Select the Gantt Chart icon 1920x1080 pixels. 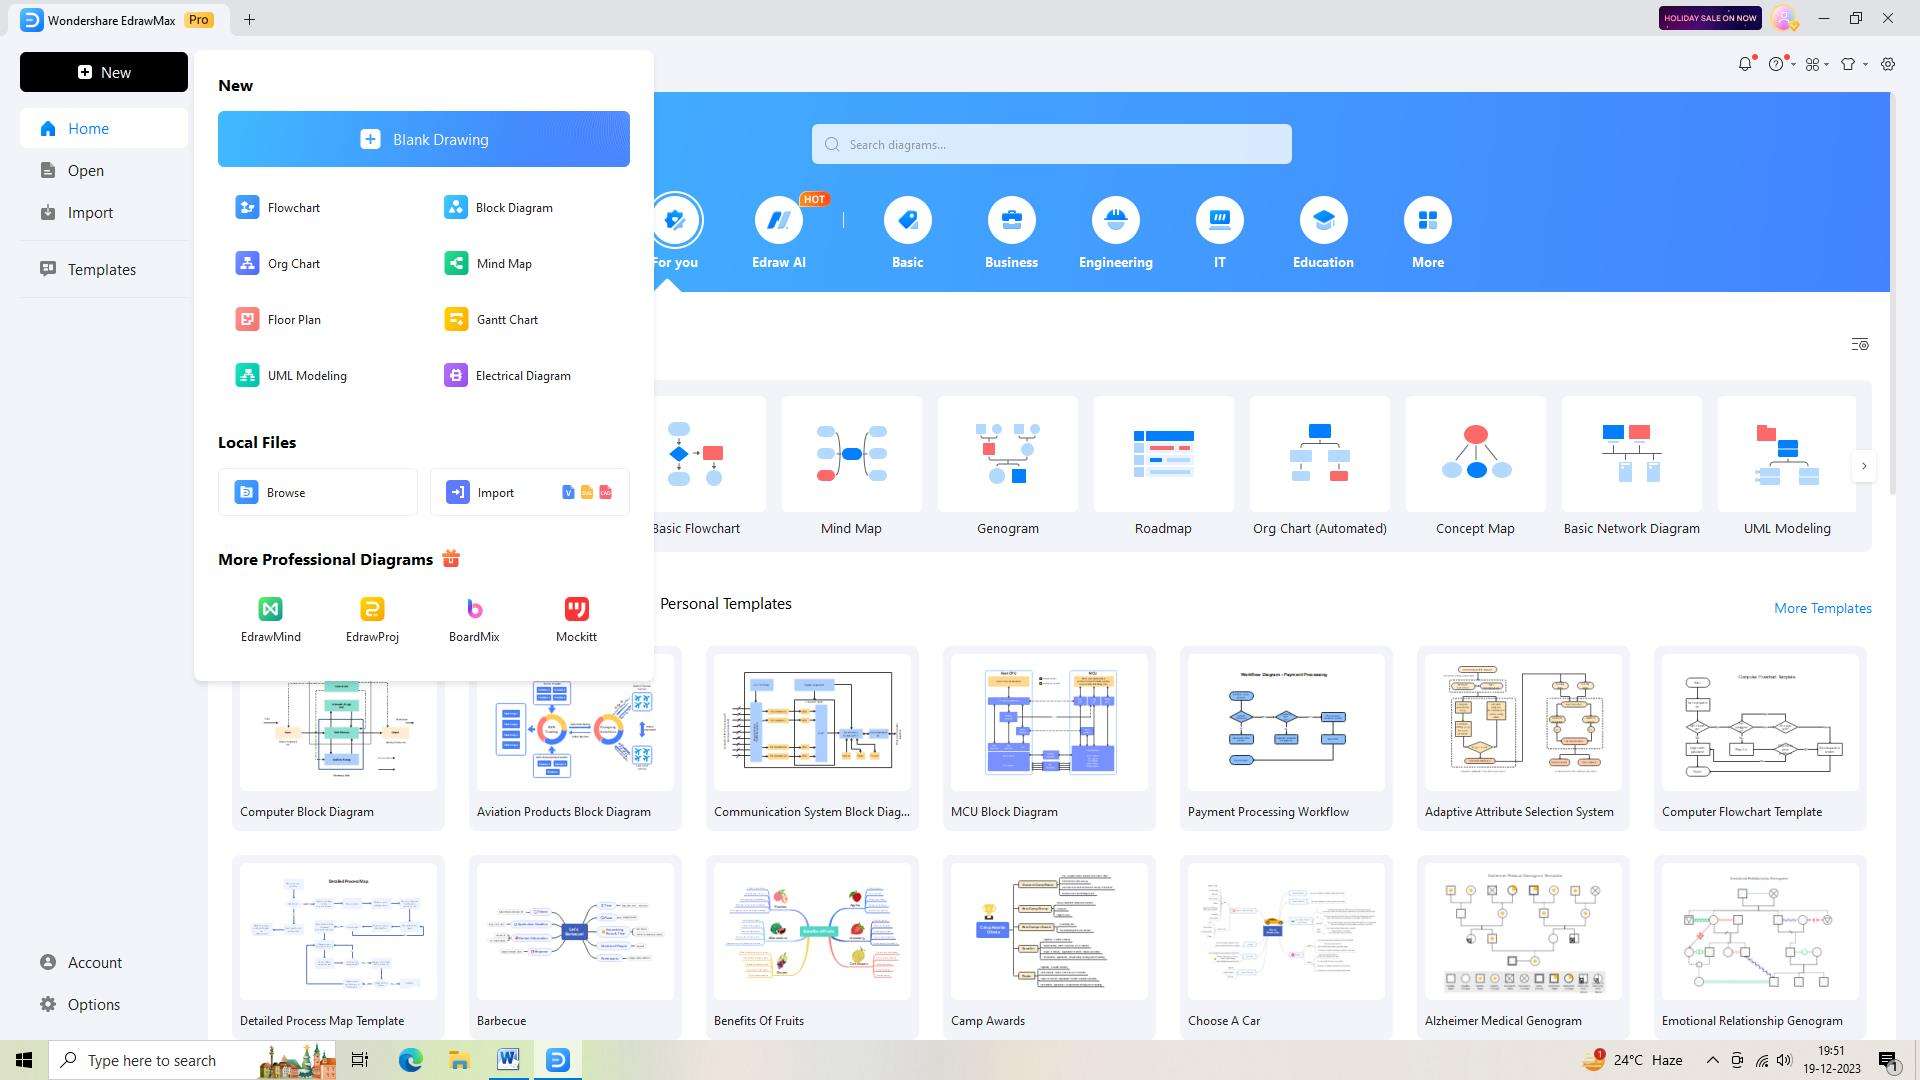[x=458, y=318]
